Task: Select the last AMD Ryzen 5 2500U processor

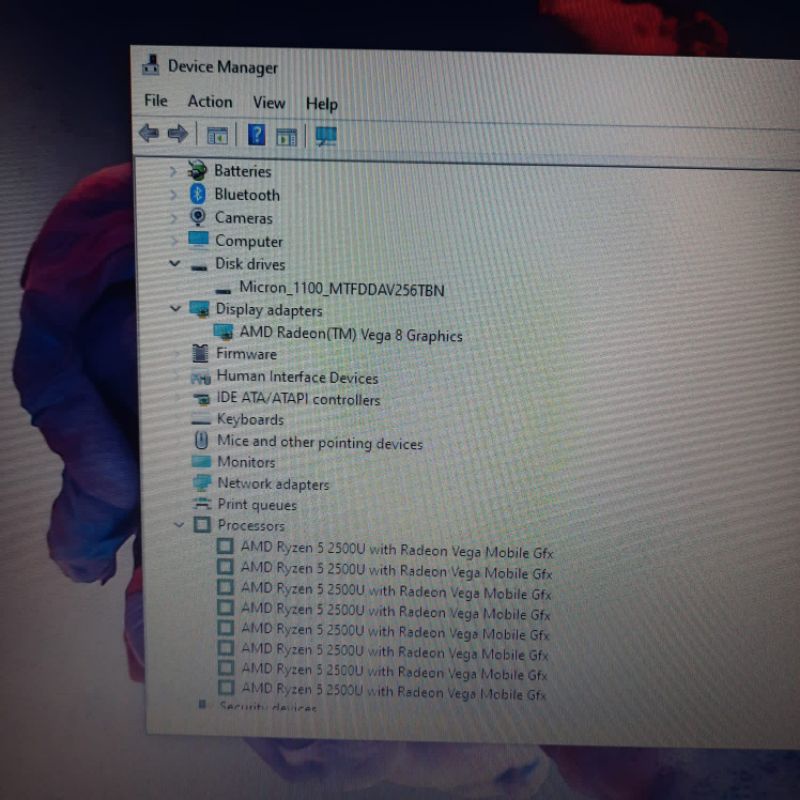Action: point(393,691)
